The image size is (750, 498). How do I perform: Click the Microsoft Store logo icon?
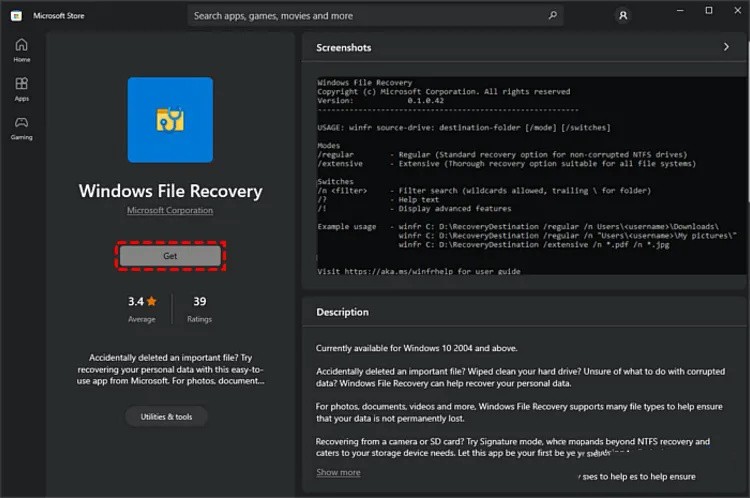click(16, 16)
